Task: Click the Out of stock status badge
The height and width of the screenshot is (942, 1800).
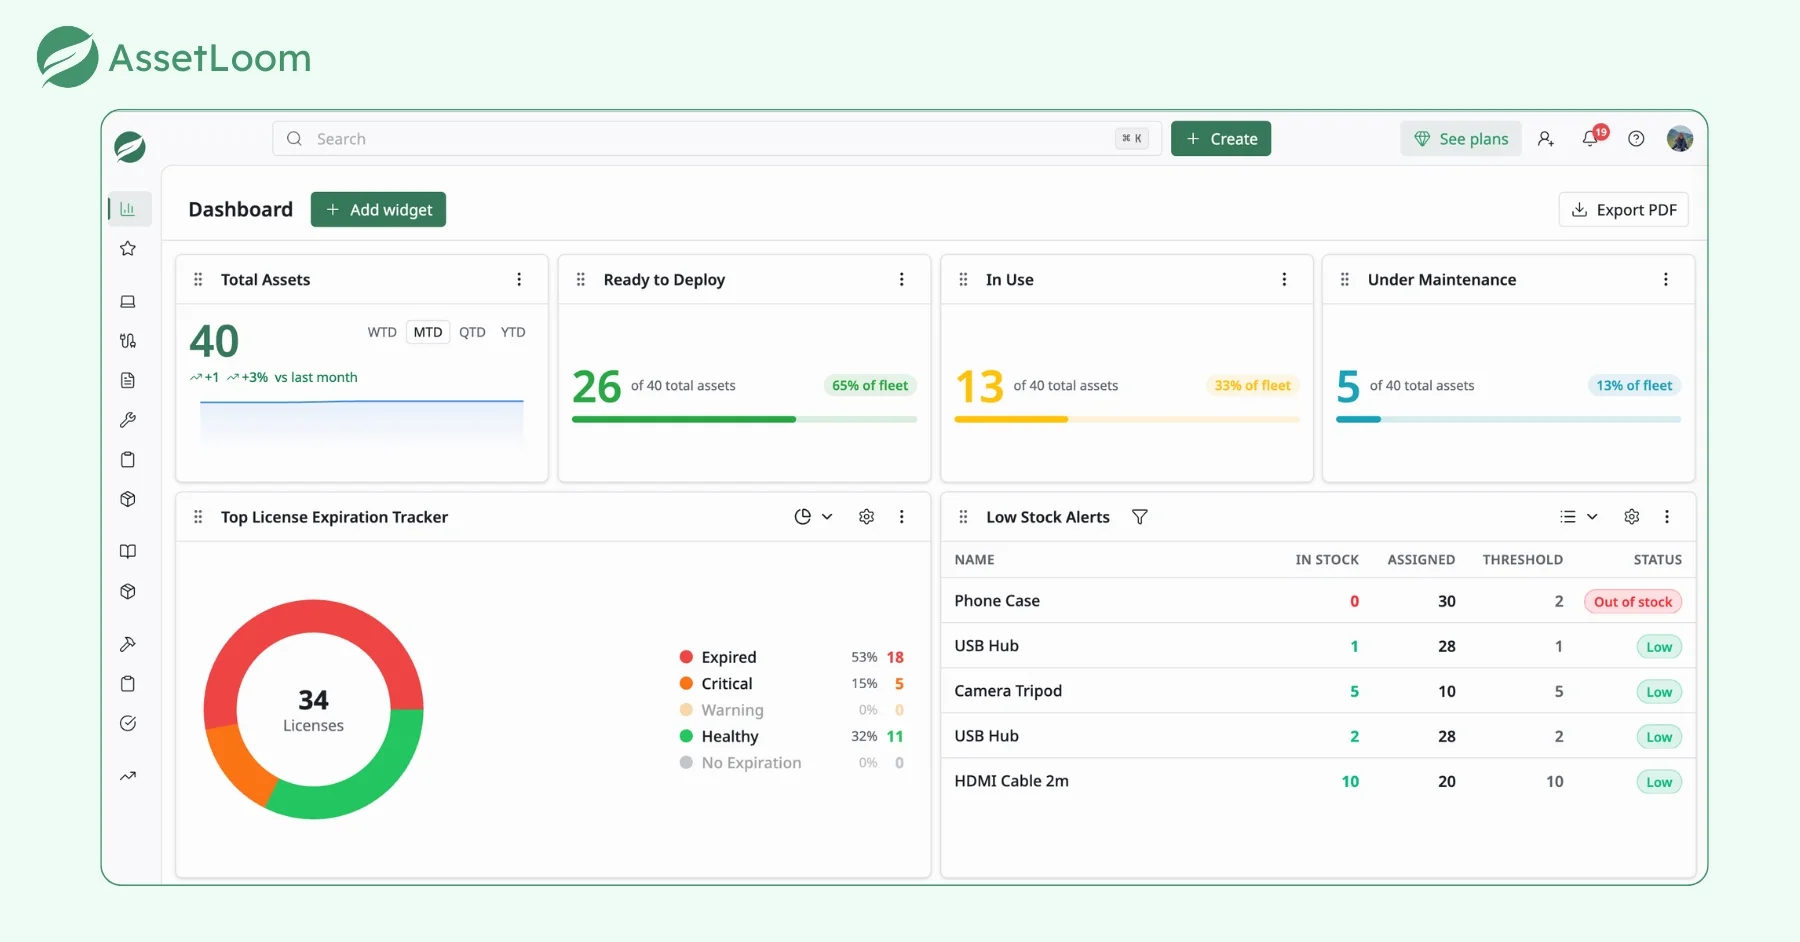Action: [1633, 602]
